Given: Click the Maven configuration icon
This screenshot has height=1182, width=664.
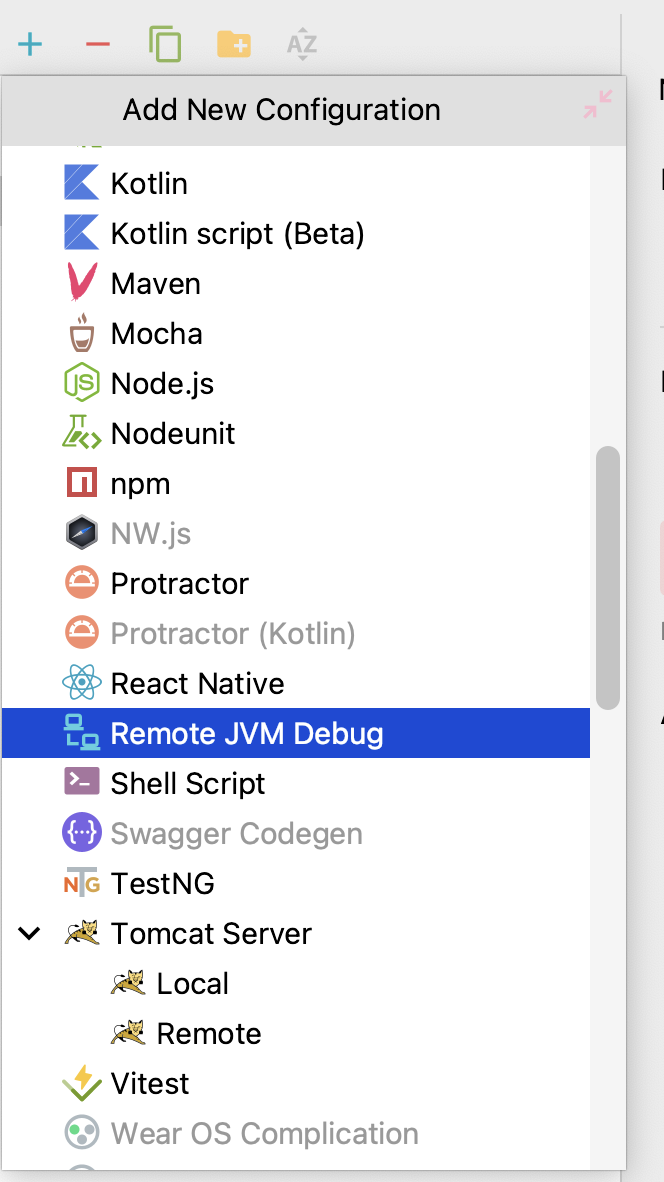Looking at the screenshot, I should coord(81,283).
